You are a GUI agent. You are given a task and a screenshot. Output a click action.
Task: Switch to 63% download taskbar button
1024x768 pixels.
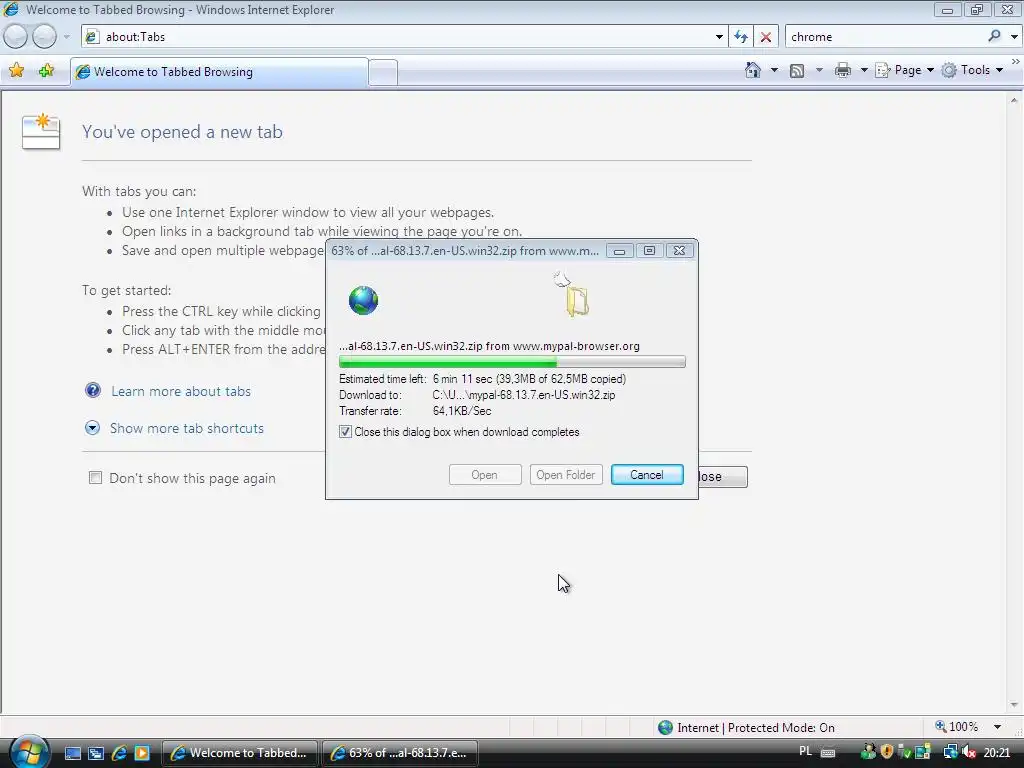[399, 753]
